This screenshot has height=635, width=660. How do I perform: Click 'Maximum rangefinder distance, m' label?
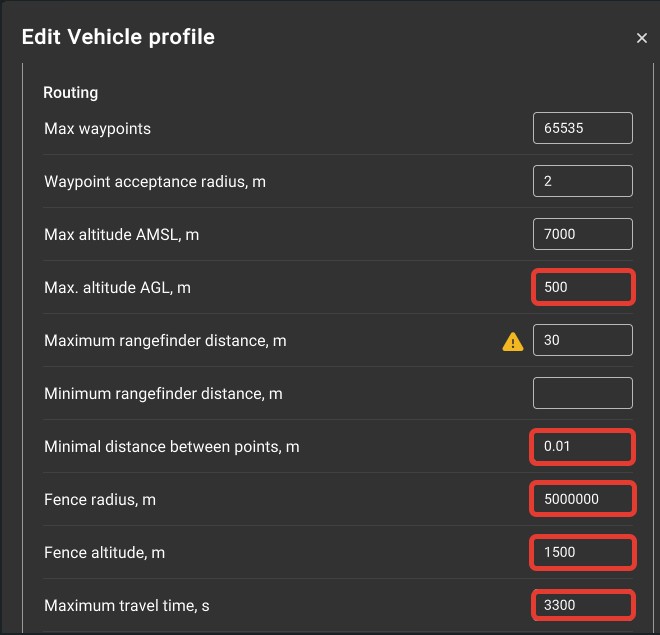click(x=165, y=341)
